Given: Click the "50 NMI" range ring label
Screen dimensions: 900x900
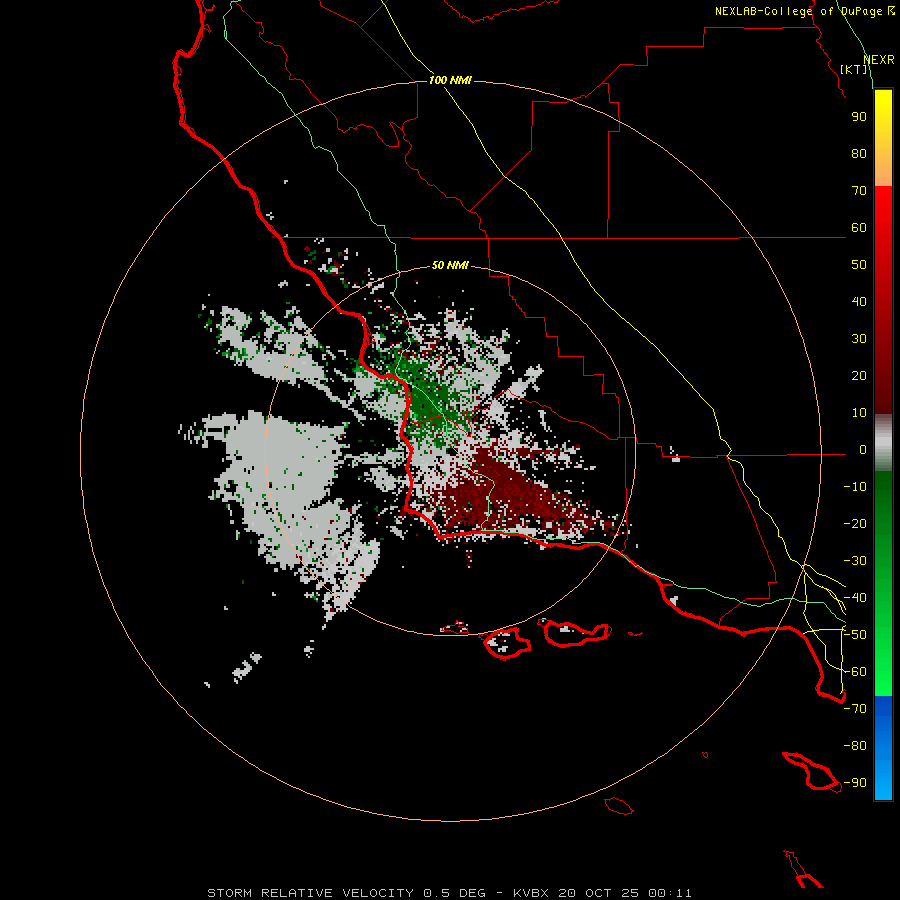Looking at the screenshot, I should coord(450,265).
